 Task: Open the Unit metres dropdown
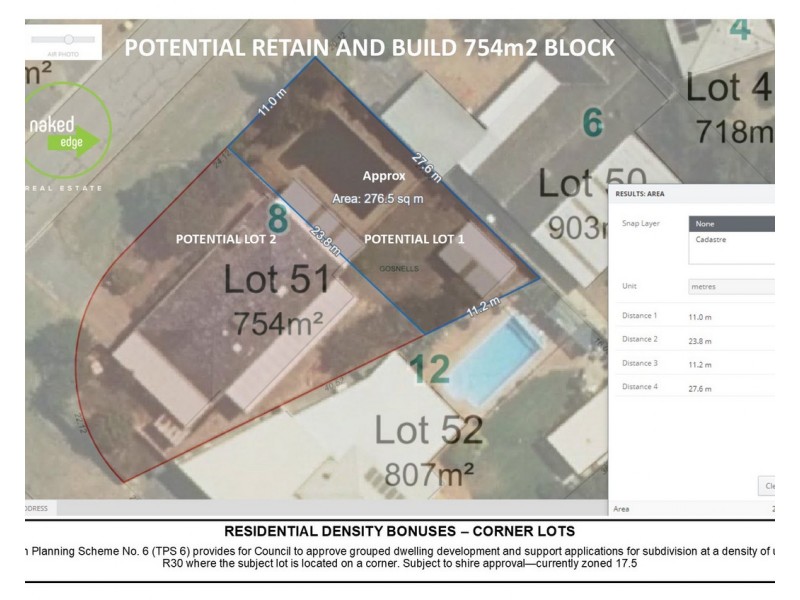732,286
